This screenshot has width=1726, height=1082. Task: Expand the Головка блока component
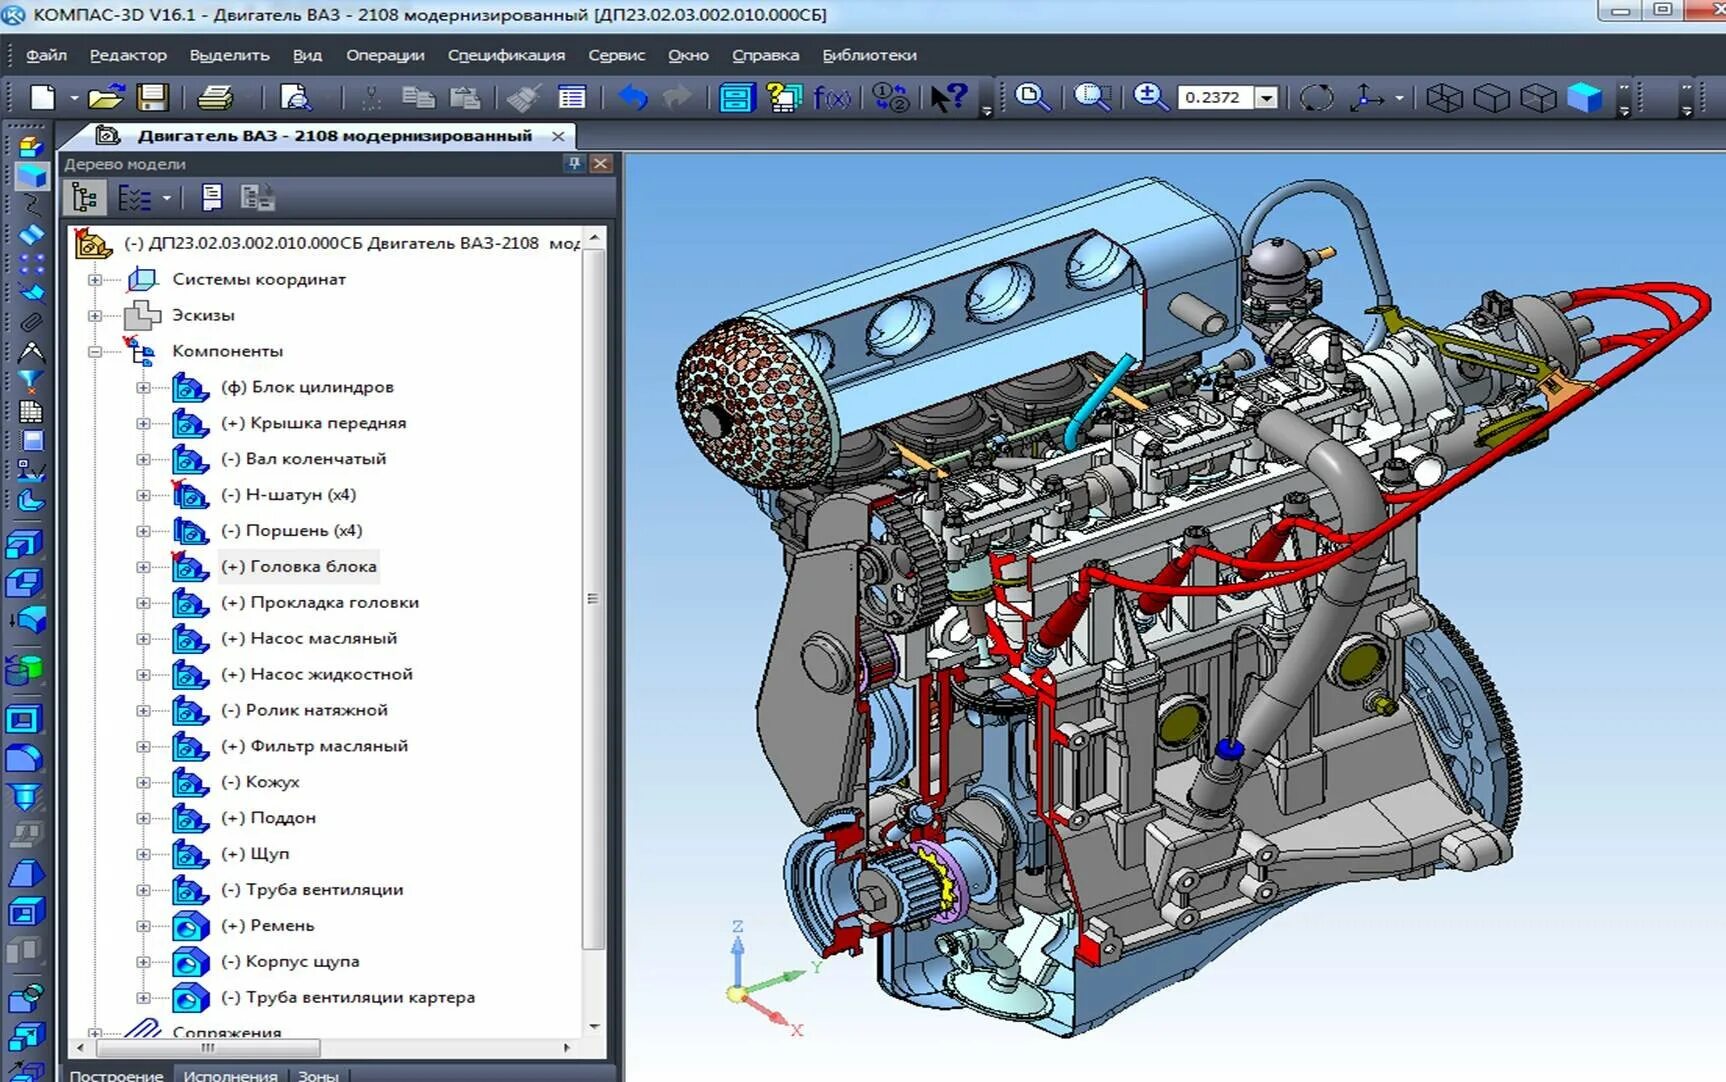(143, 567)
